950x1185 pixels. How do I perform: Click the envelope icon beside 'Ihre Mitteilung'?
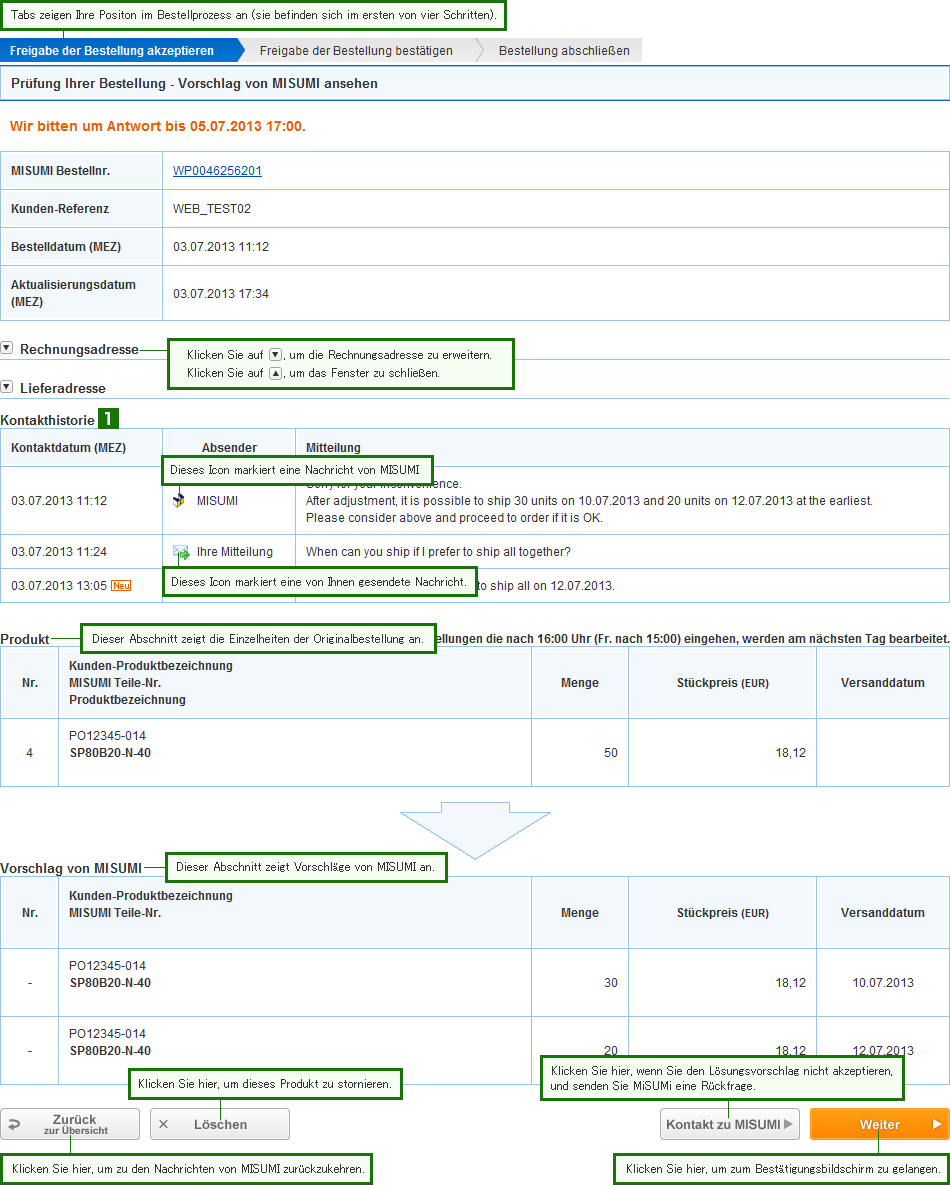coord(181,552)
